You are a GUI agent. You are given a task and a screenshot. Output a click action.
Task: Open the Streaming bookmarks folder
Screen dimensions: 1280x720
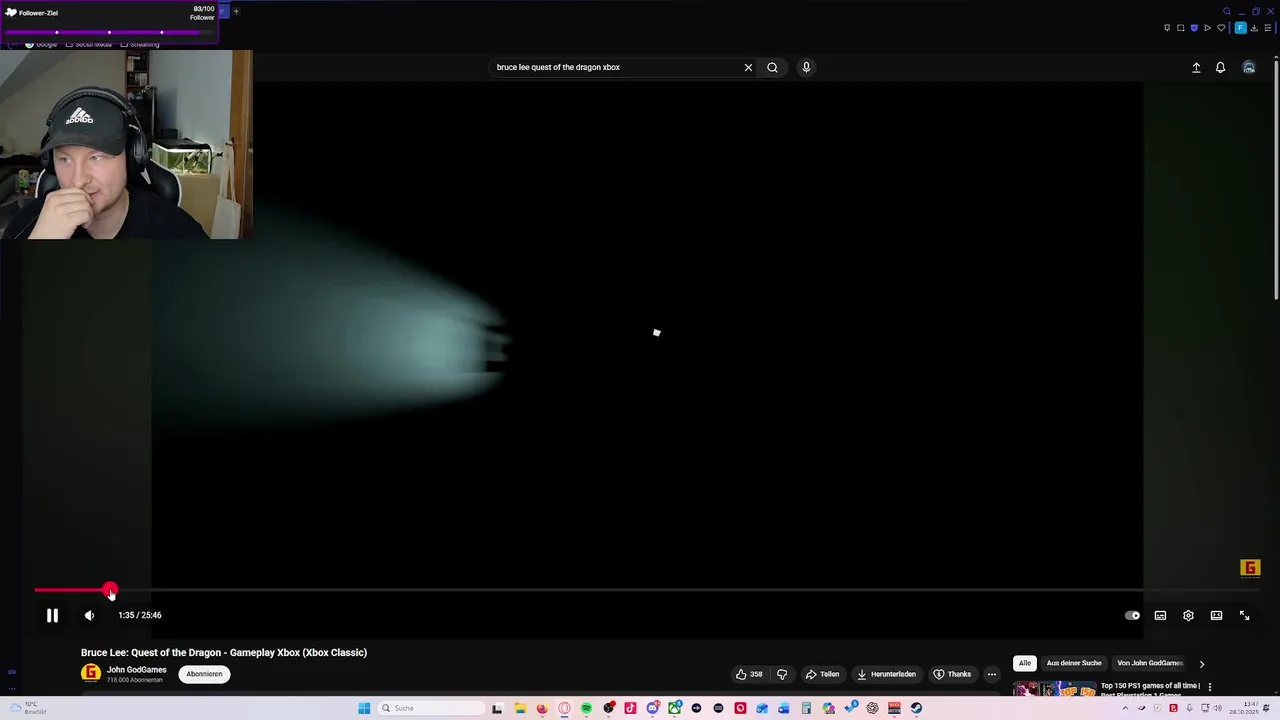(x=140, y=44)
